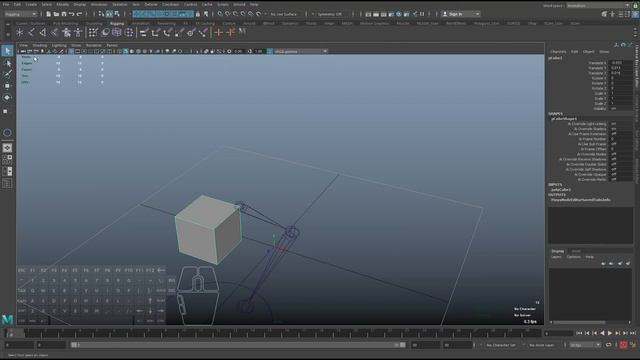Toggle the Visibility attribute value
Viewport: 640px width, 360px height.
[x=621, y=109]
